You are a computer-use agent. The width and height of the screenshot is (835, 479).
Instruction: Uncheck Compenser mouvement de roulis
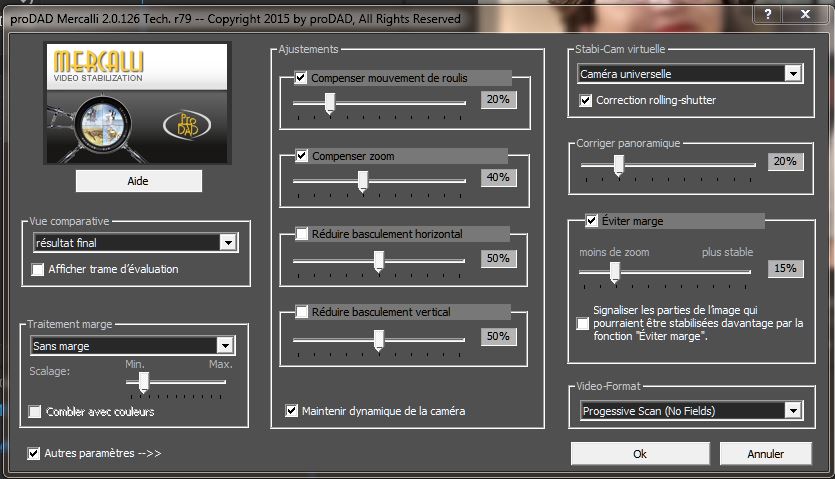[300, 78]
